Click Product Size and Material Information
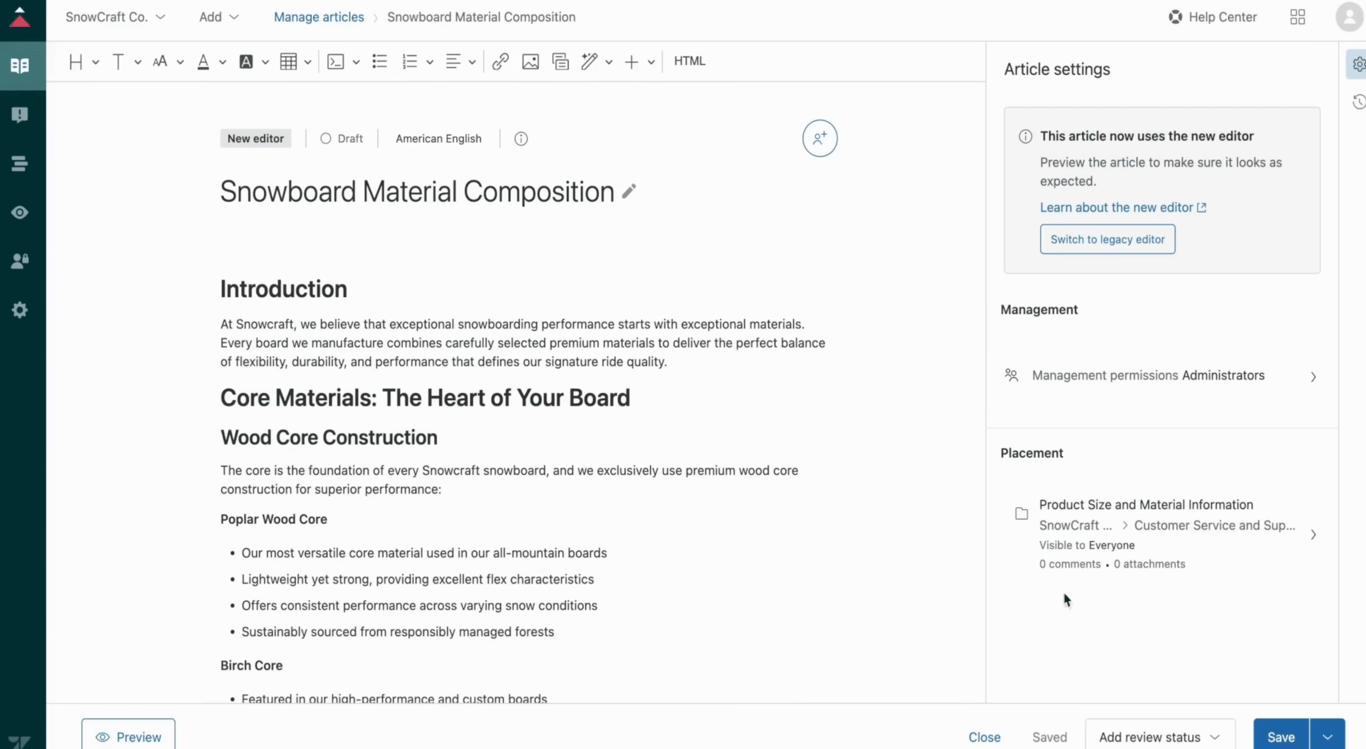 click(1146, 505)
